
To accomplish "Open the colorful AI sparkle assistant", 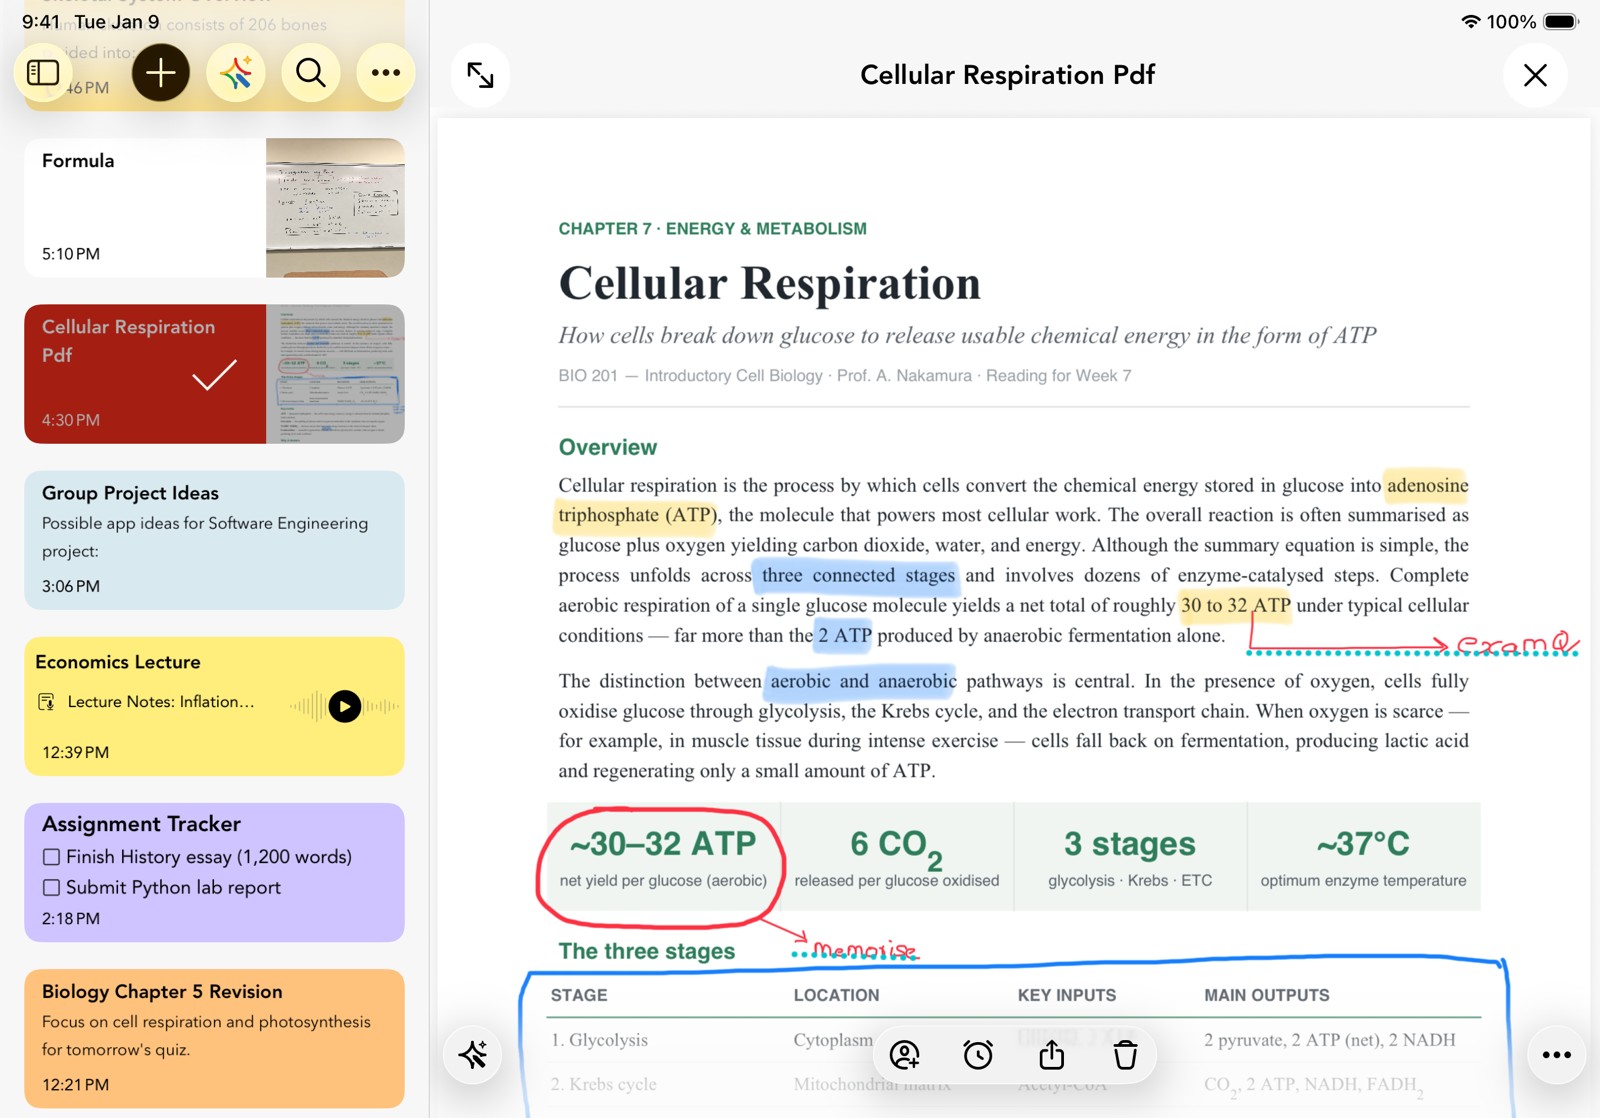I will [236, 72].
